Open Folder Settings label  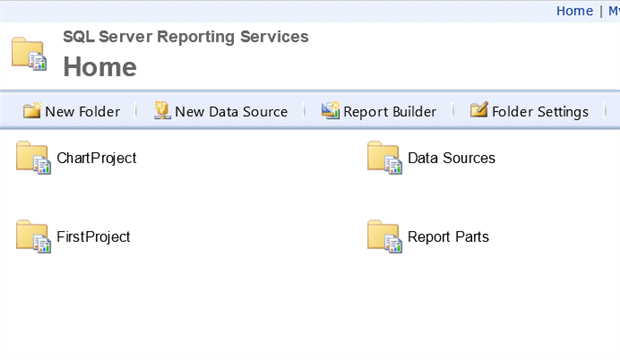pos(540,112)
